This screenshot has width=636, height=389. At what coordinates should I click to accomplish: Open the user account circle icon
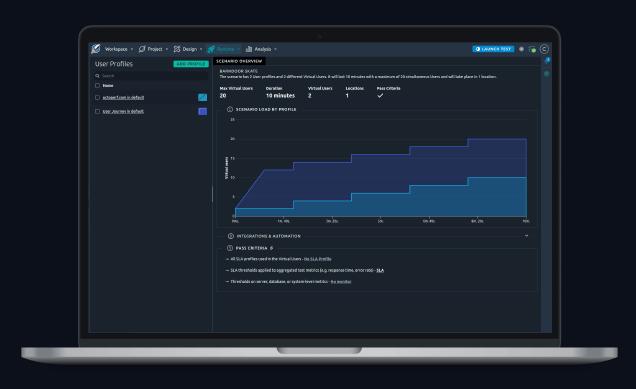[x=544, y=49]
